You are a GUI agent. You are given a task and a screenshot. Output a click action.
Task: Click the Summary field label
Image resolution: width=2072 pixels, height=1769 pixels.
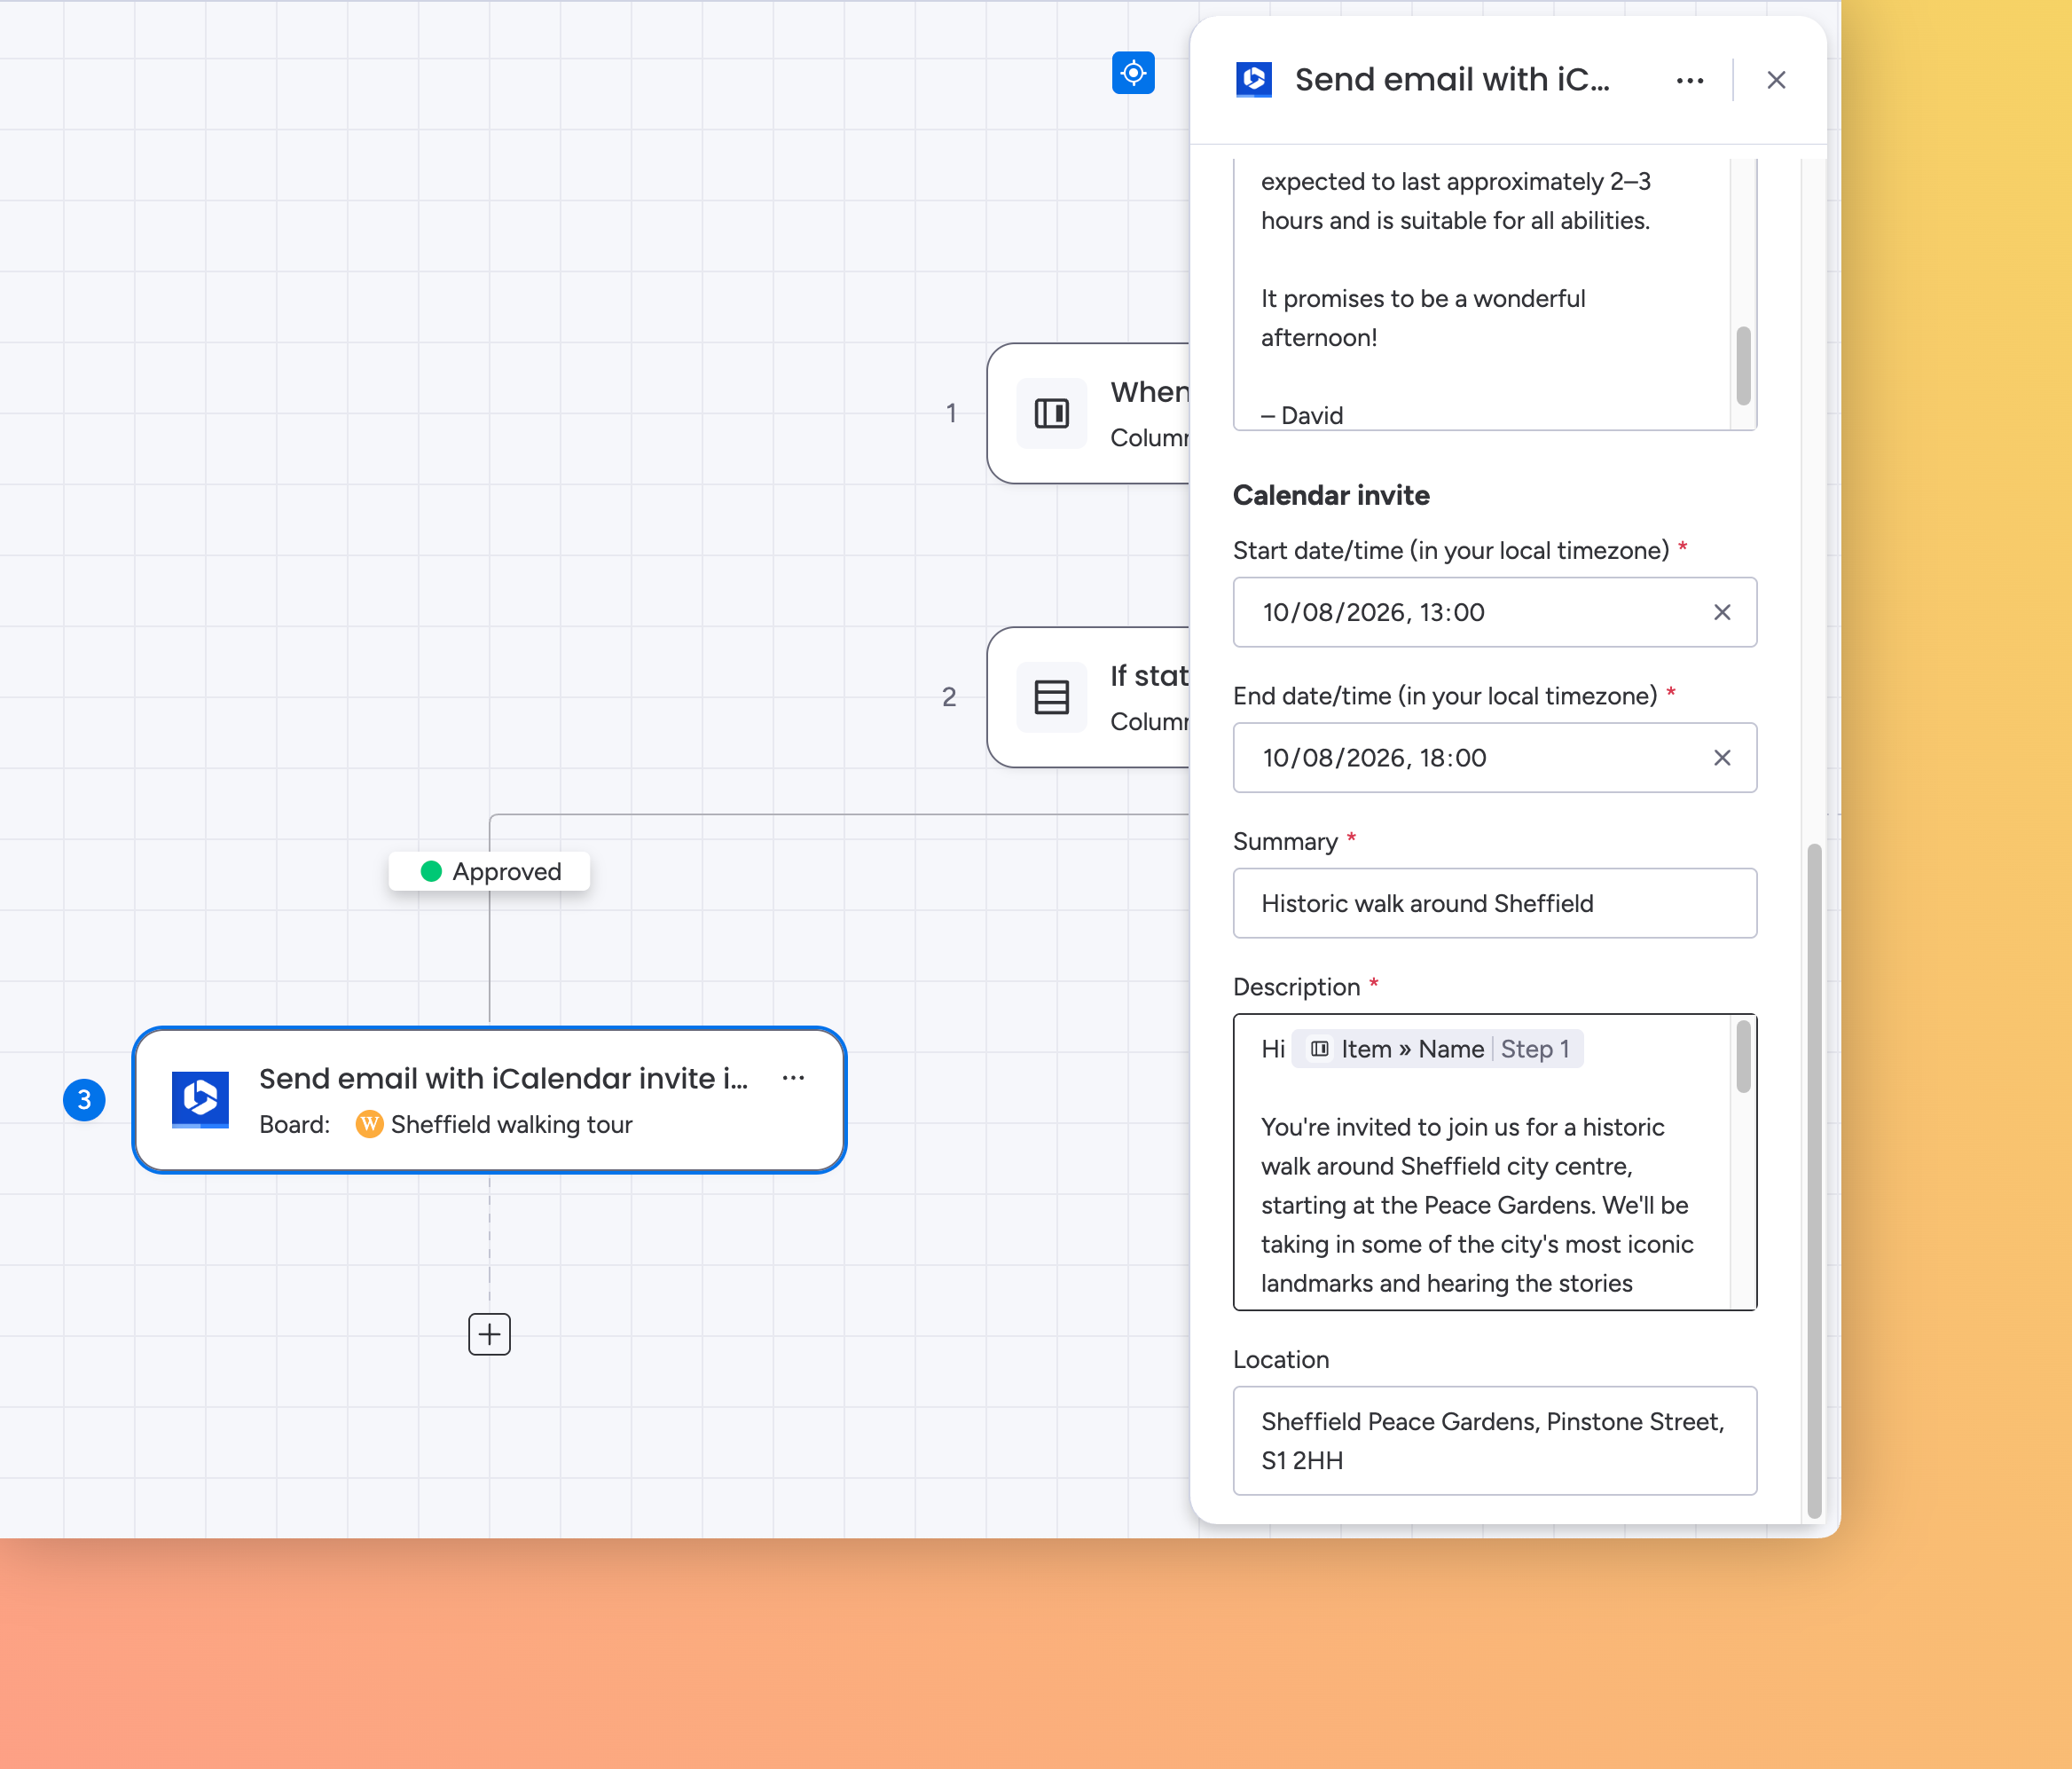point(1285,841)
